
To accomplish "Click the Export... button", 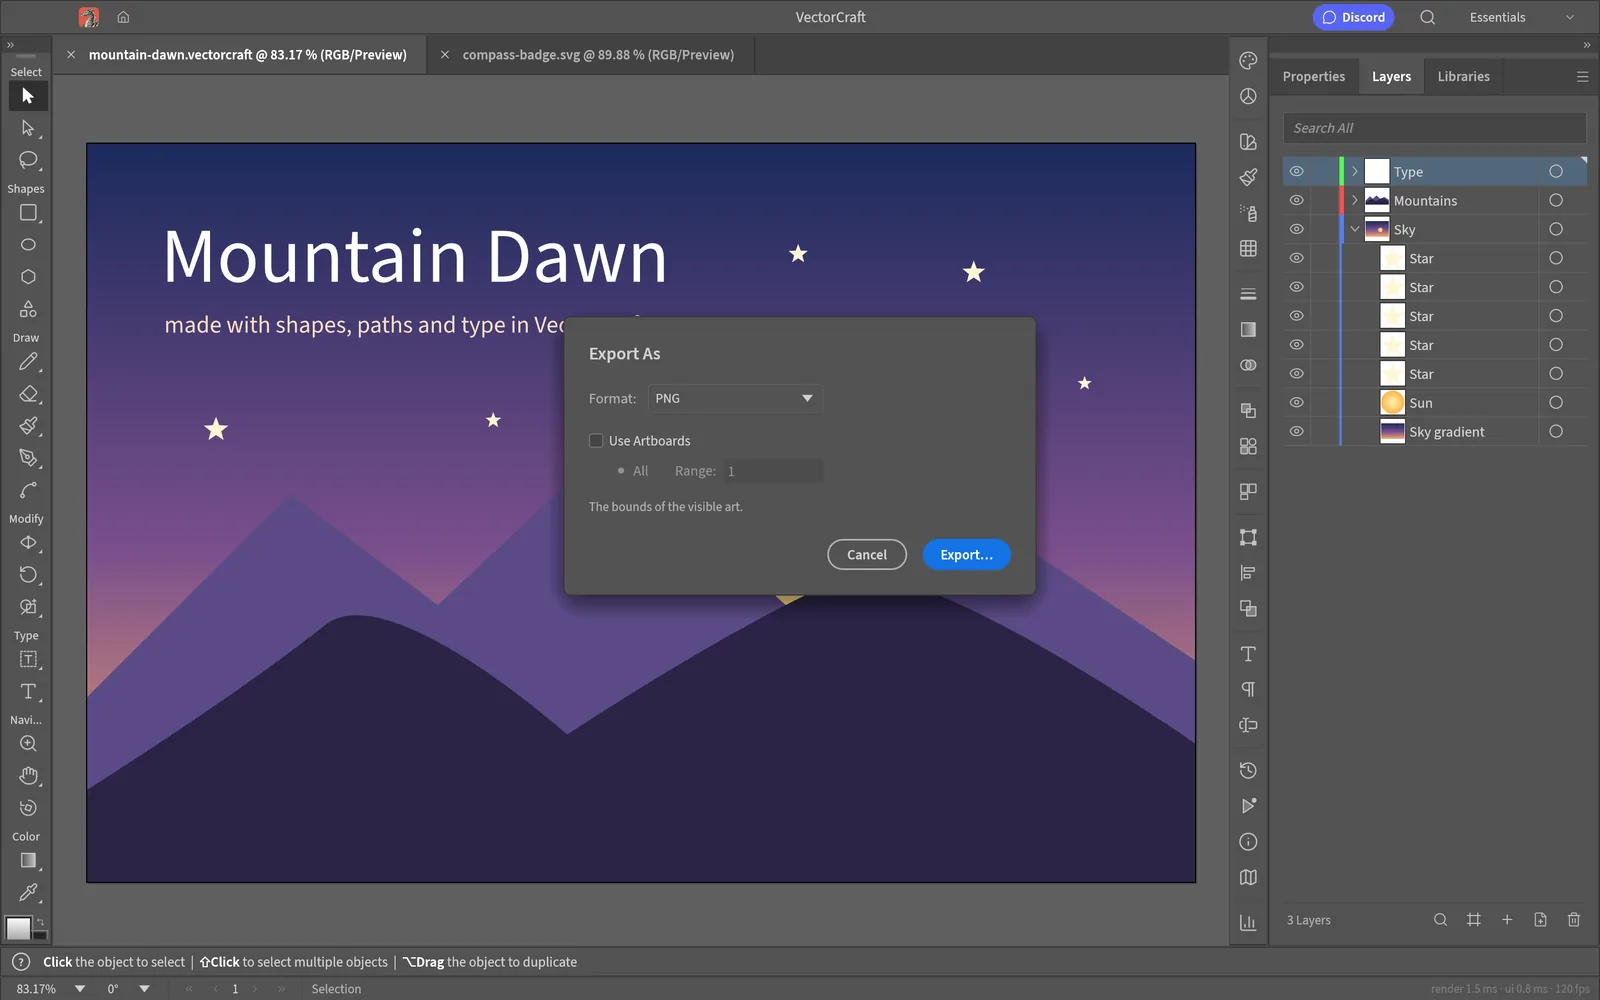I will pos(966,555).
